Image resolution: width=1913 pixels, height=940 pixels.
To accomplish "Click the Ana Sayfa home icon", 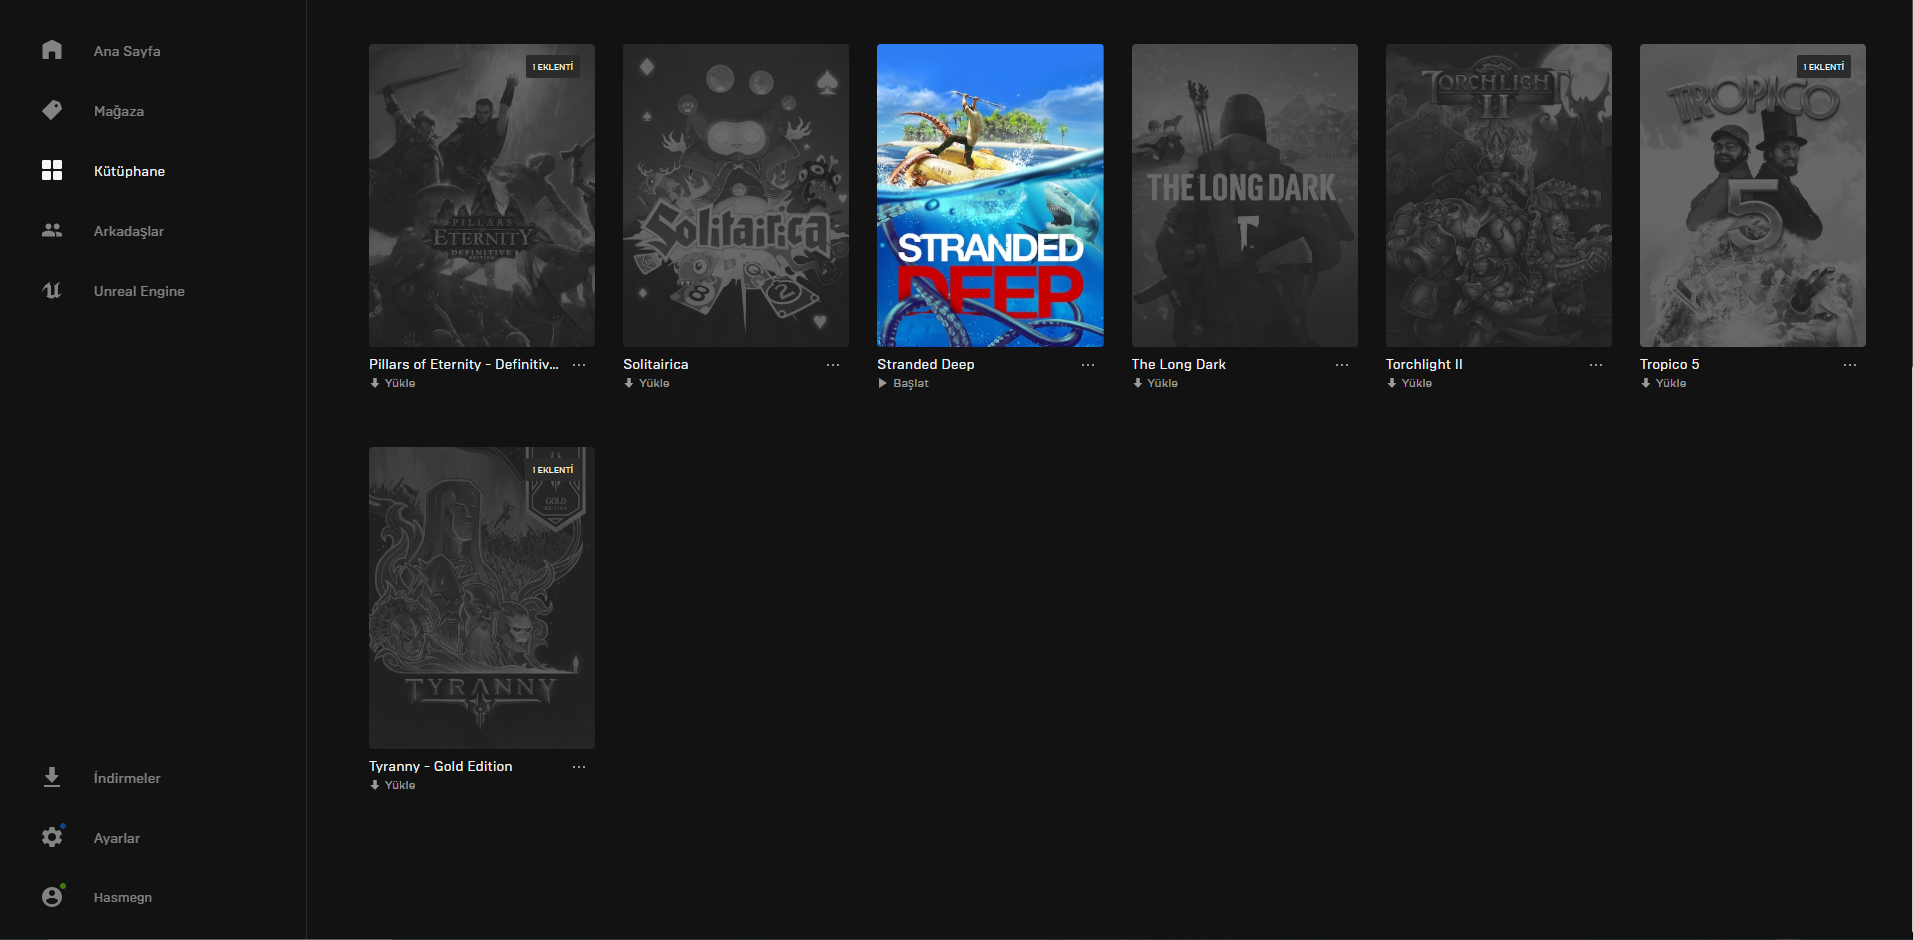I will coord(52,50).
